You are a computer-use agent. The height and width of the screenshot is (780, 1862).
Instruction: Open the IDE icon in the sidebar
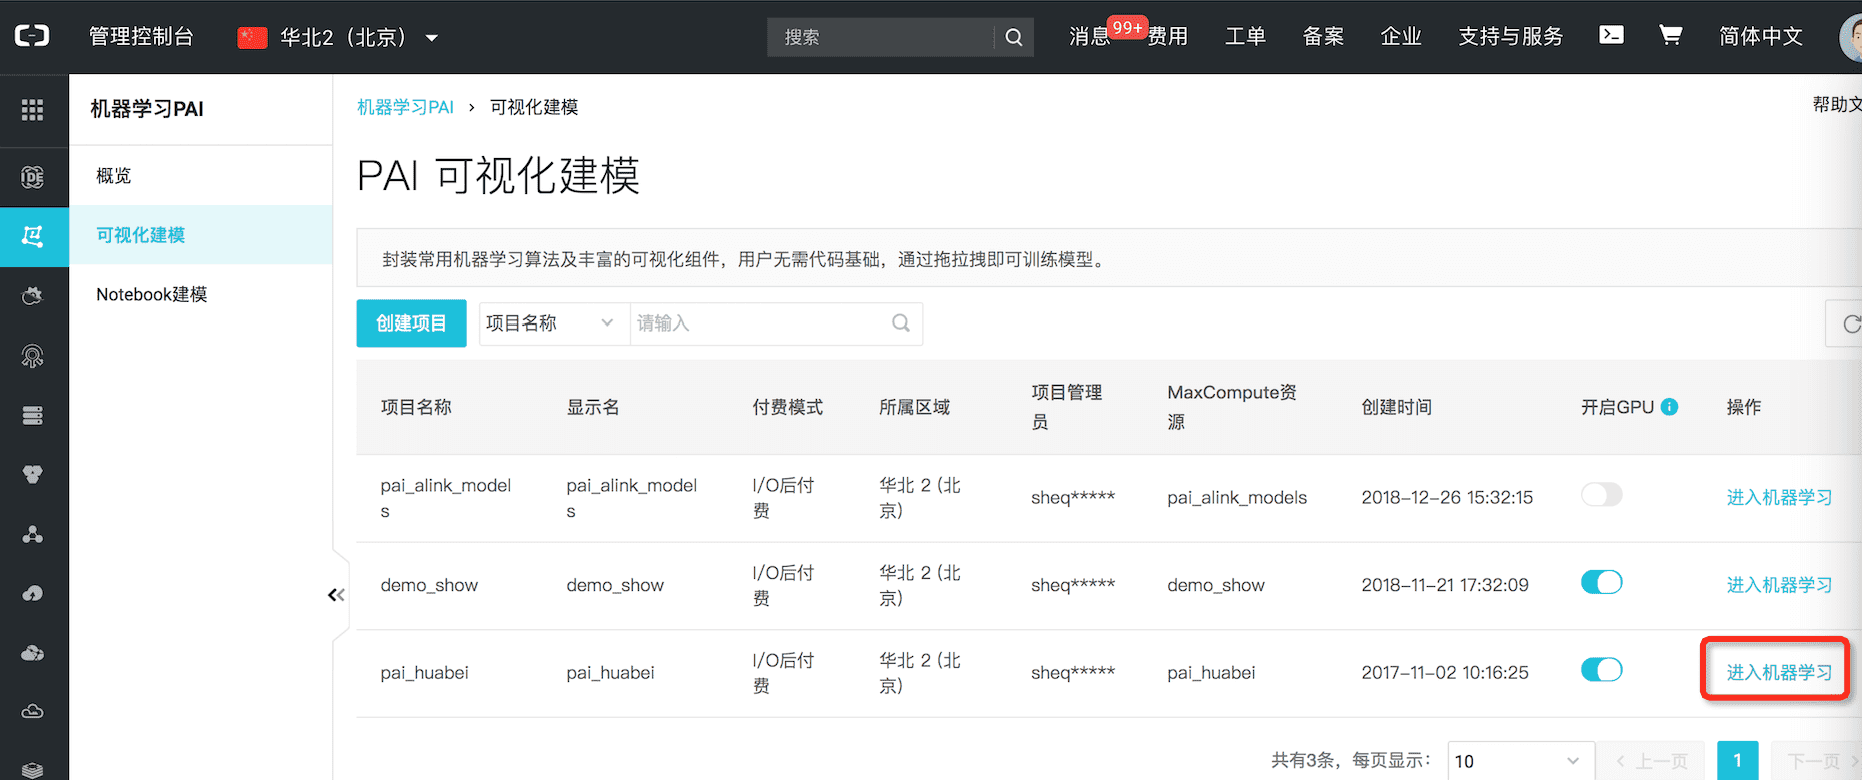pyautogui.click(x=32, y=177)
